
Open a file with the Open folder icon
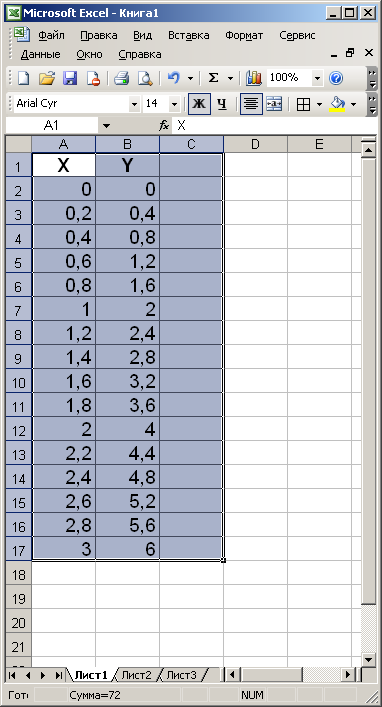(x=46, y=78)
